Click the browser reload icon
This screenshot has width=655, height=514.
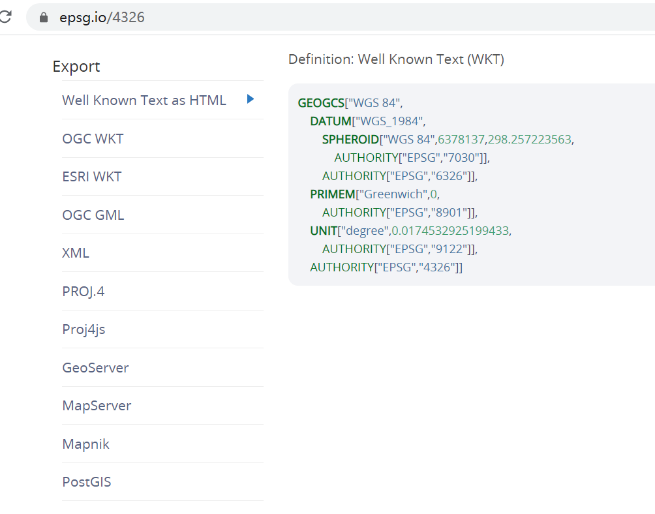pyautogui.click(x=5, y=17)
